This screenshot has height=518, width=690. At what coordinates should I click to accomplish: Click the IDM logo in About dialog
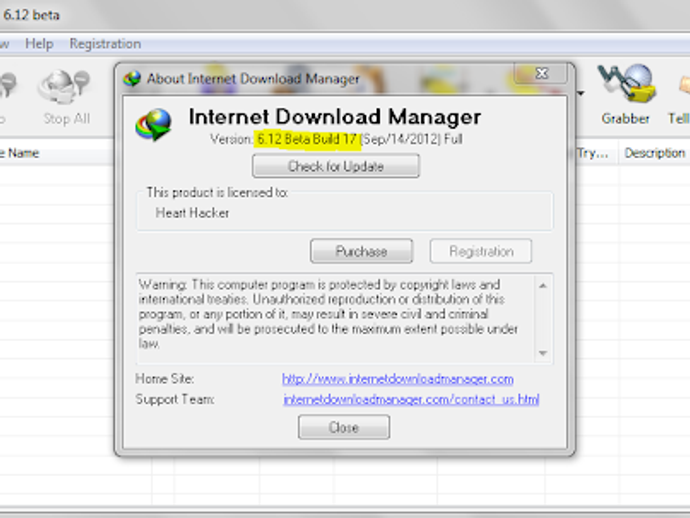(x=154, y=125)
